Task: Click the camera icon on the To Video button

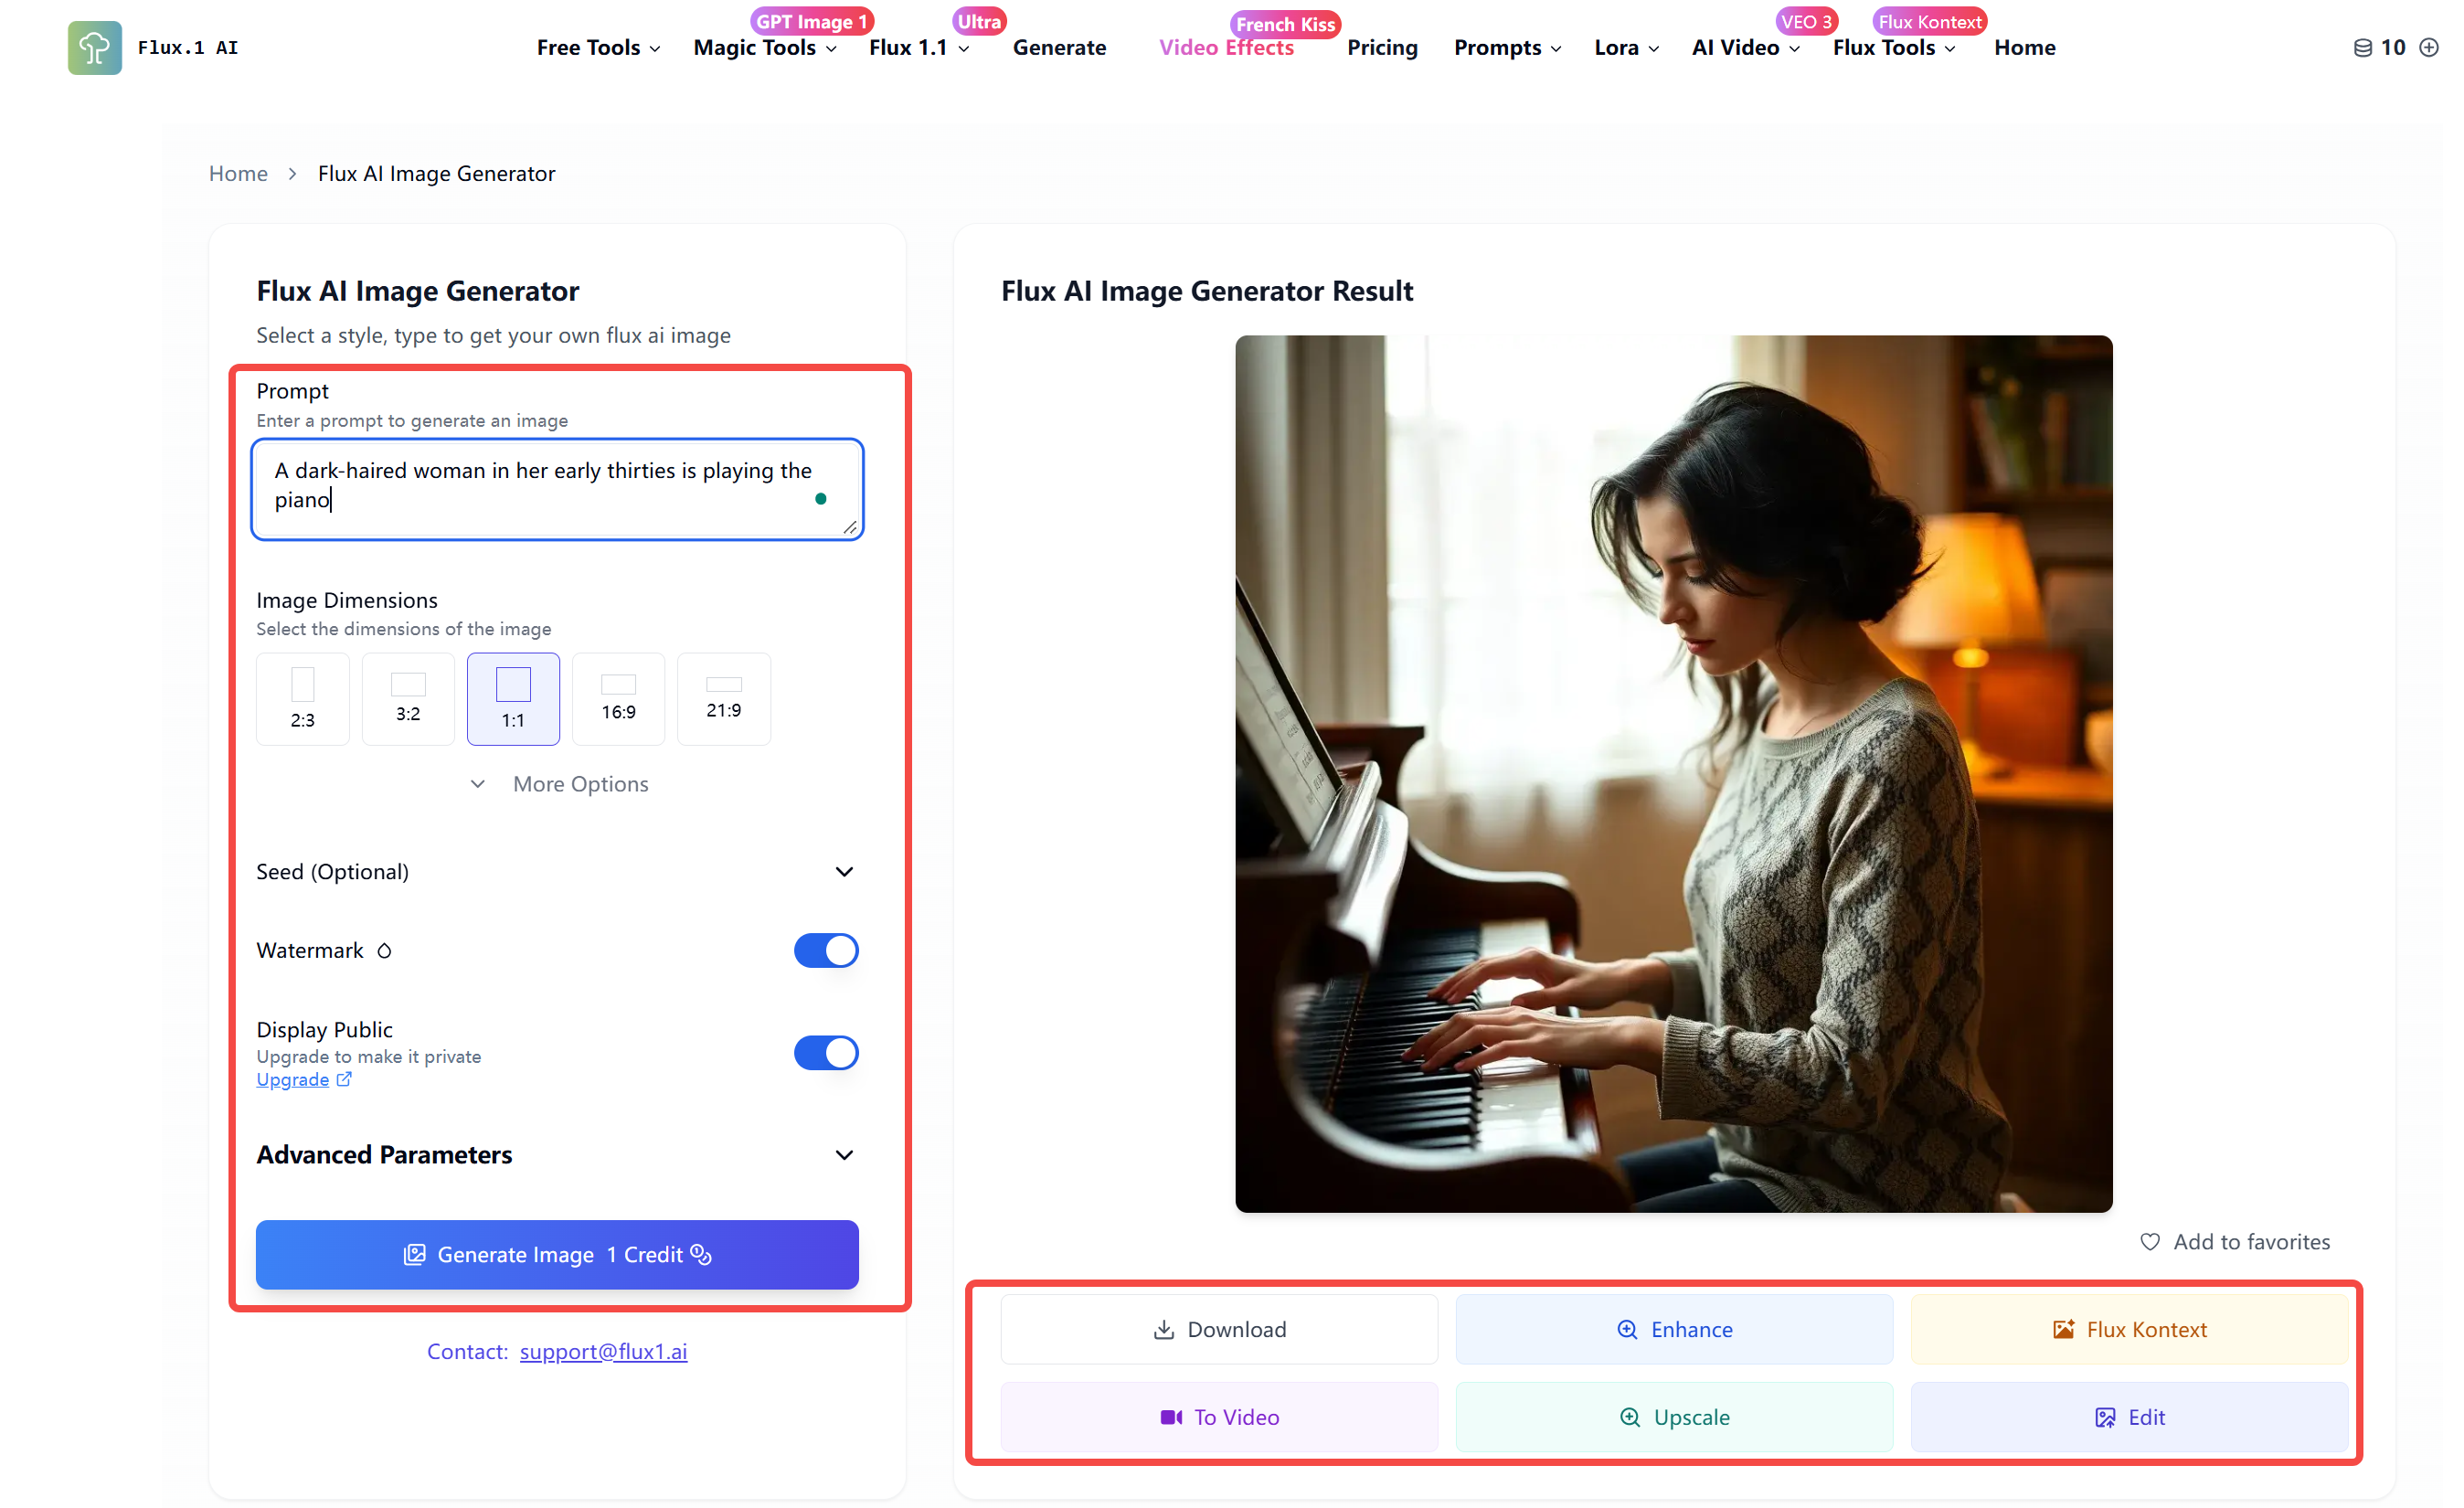Action: [1170, 1417]
